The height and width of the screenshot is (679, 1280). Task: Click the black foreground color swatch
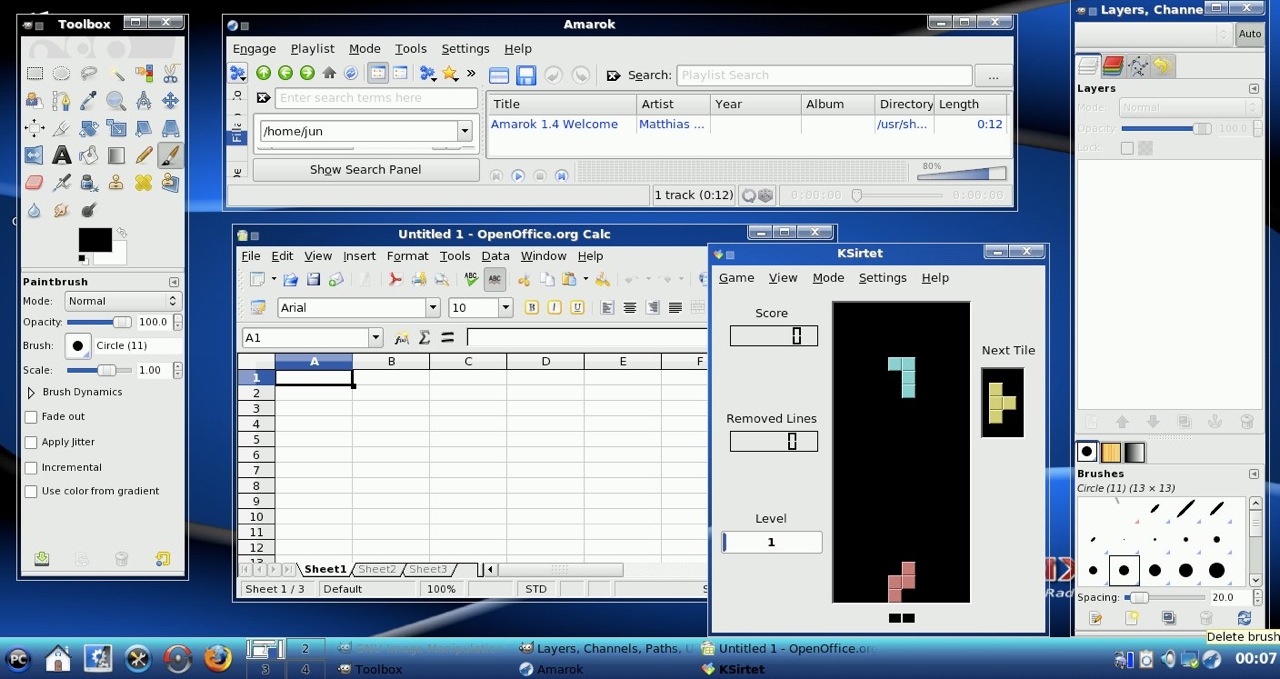95,240
